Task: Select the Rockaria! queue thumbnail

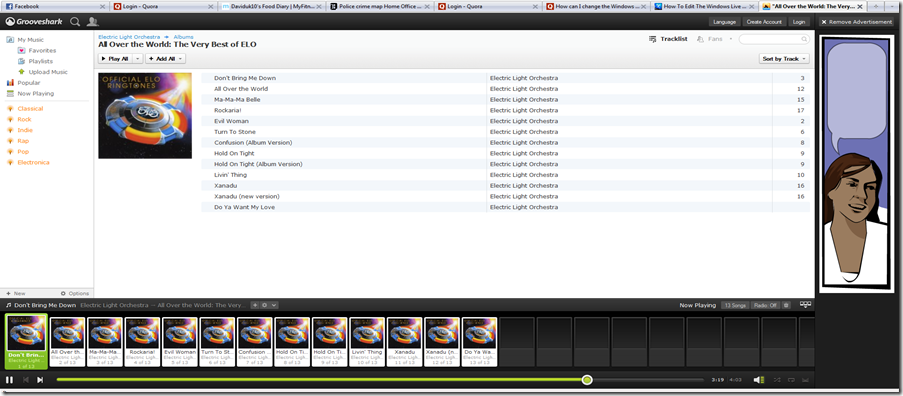Action: tap(142, 342)
